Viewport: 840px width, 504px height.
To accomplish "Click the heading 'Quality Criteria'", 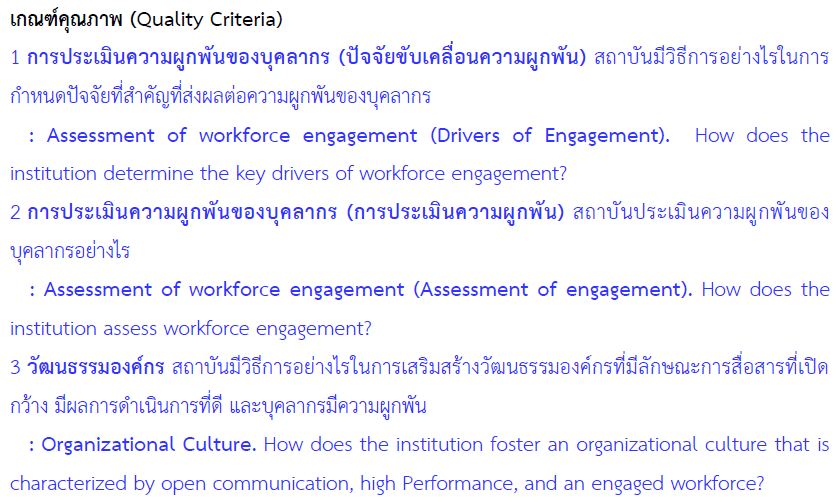I will pos(206,20).
